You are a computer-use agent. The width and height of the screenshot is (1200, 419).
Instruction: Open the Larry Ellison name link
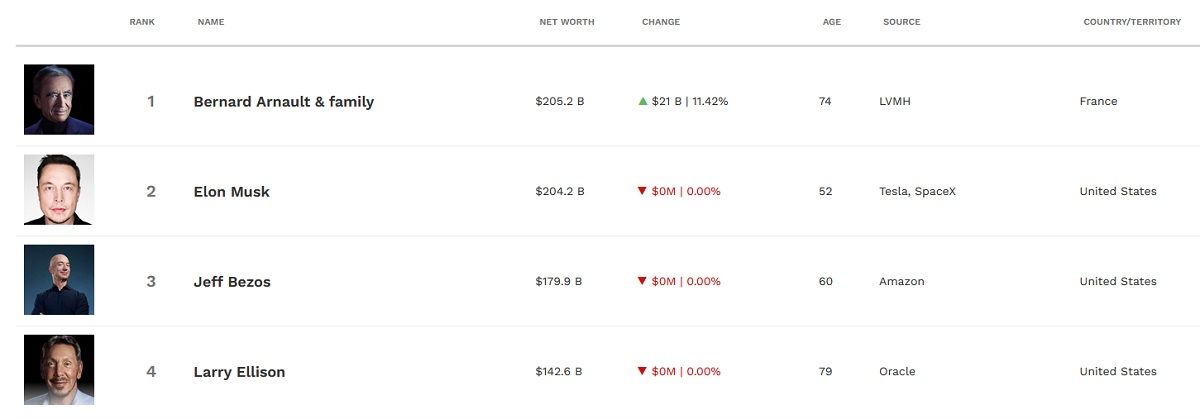click(x=239, y=372)
